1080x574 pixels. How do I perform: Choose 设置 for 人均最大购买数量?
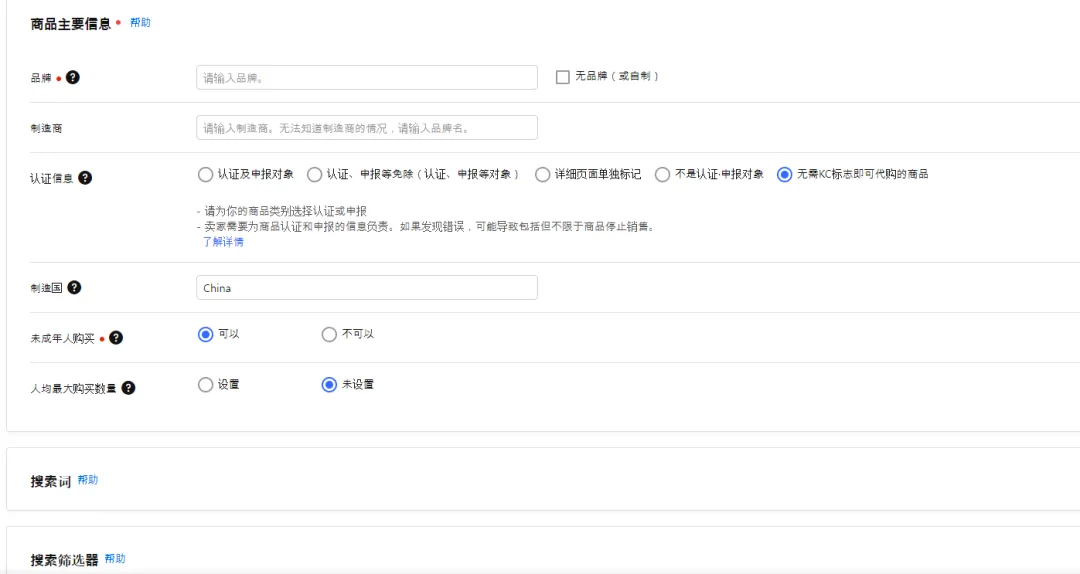coord(205,385)
